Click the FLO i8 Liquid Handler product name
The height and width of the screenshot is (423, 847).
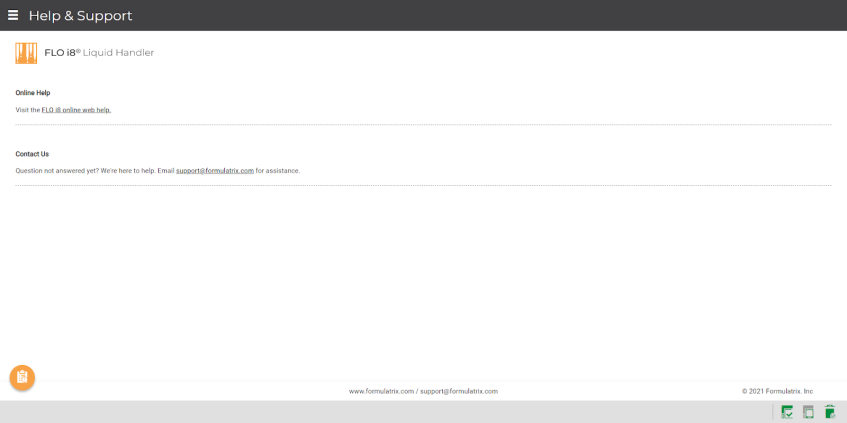(99, 53)
